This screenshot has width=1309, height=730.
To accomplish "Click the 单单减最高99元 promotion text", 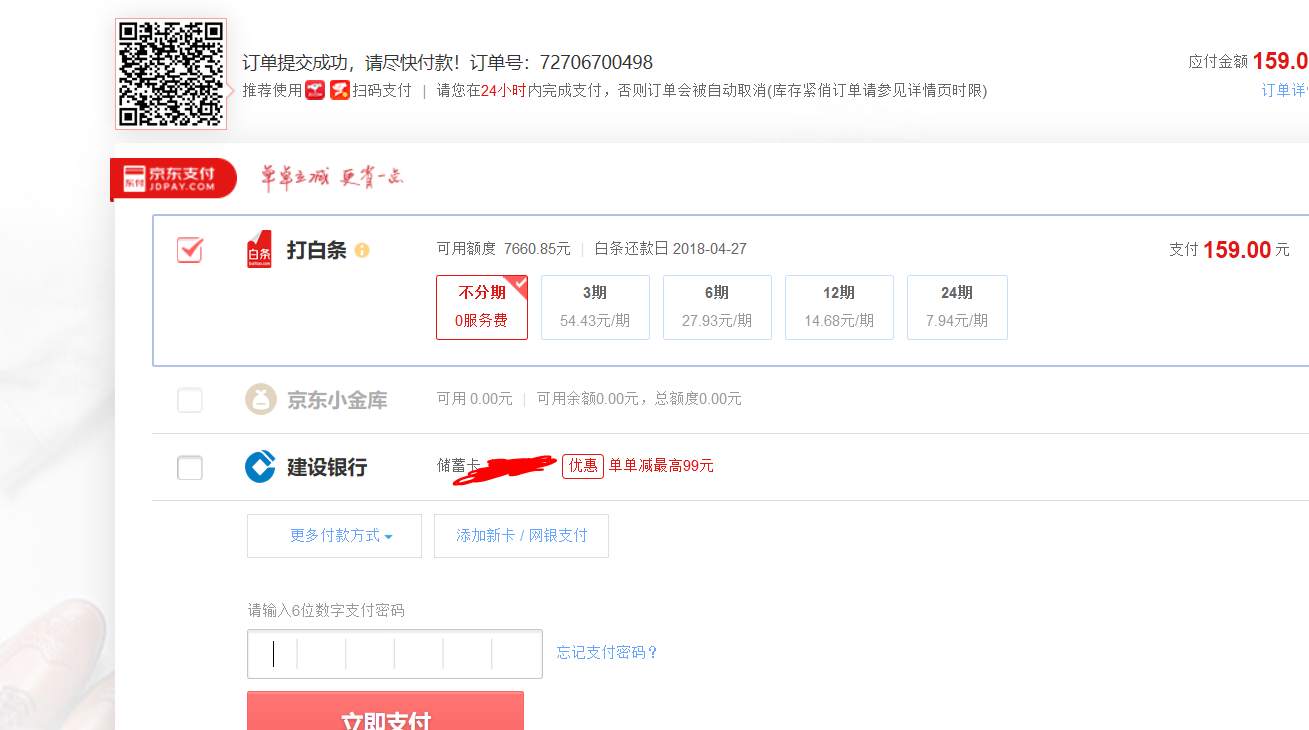I will [x=661, y=465].
